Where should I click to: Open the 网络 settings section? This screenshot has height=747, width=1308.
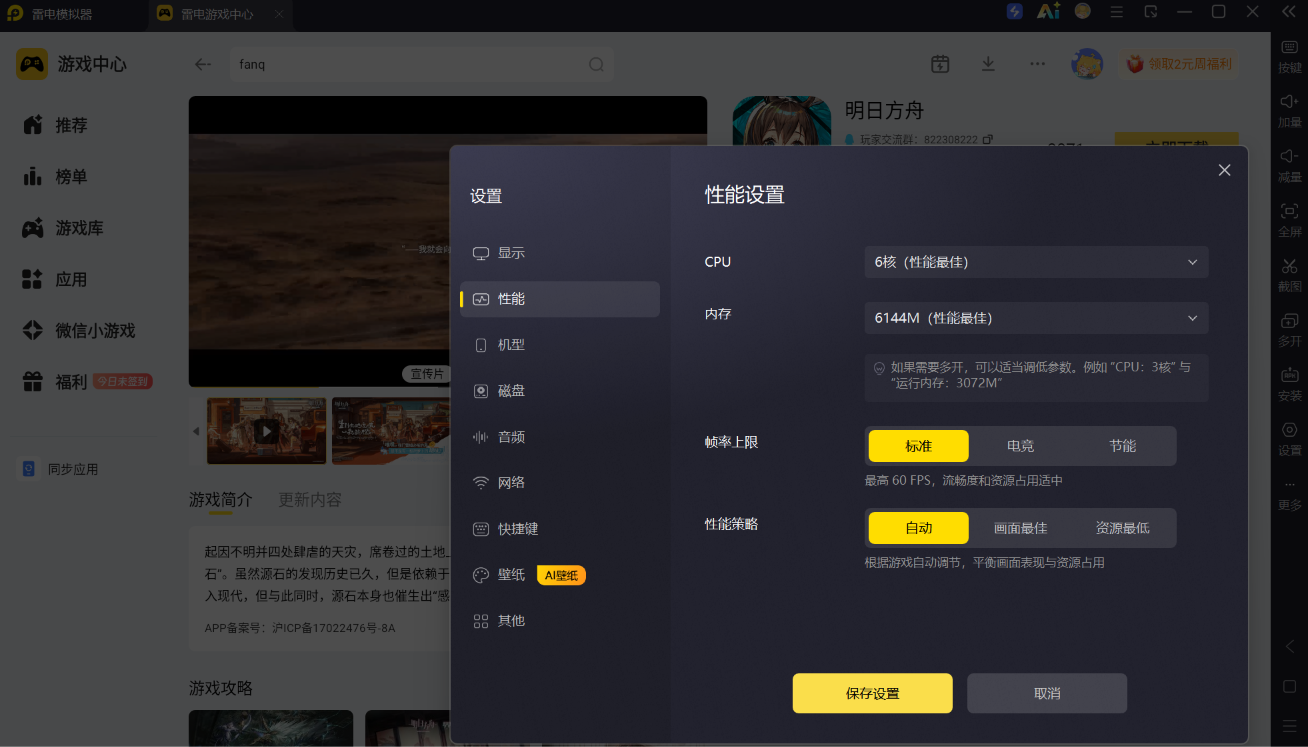coord(560,483)
